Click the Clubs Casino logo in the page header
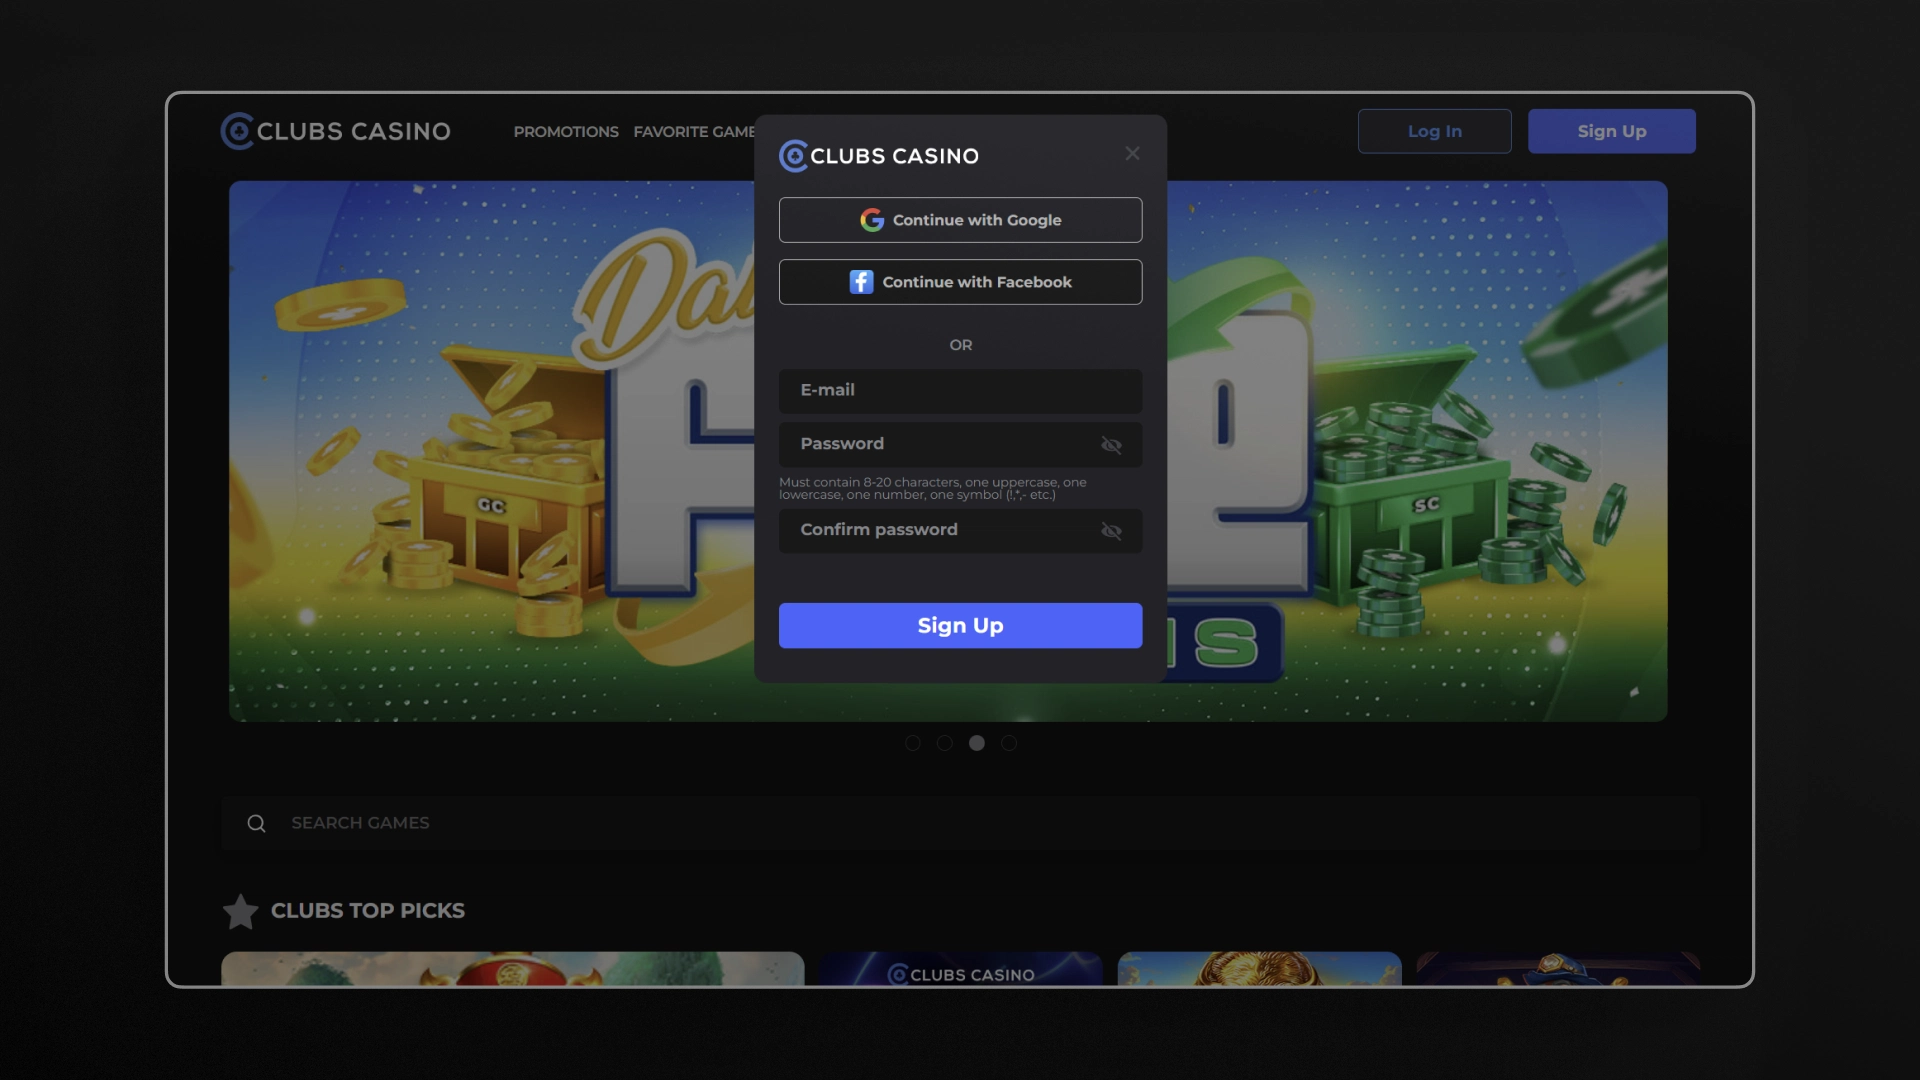The image size is (1920, 1080). click(336, 131)
